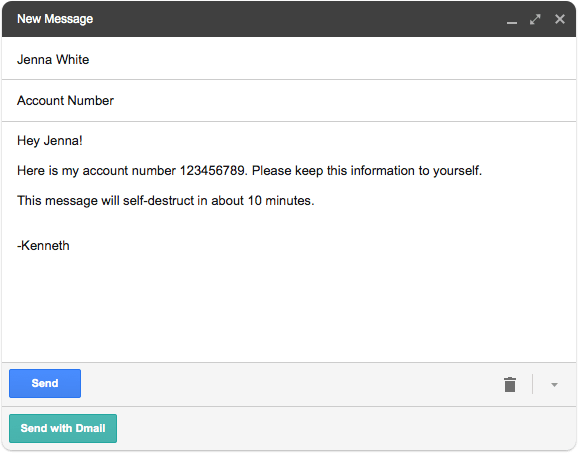Place cursor on the Hey Jenna! greeting
This screenshot has height=453, width=578.
(50, 141)
